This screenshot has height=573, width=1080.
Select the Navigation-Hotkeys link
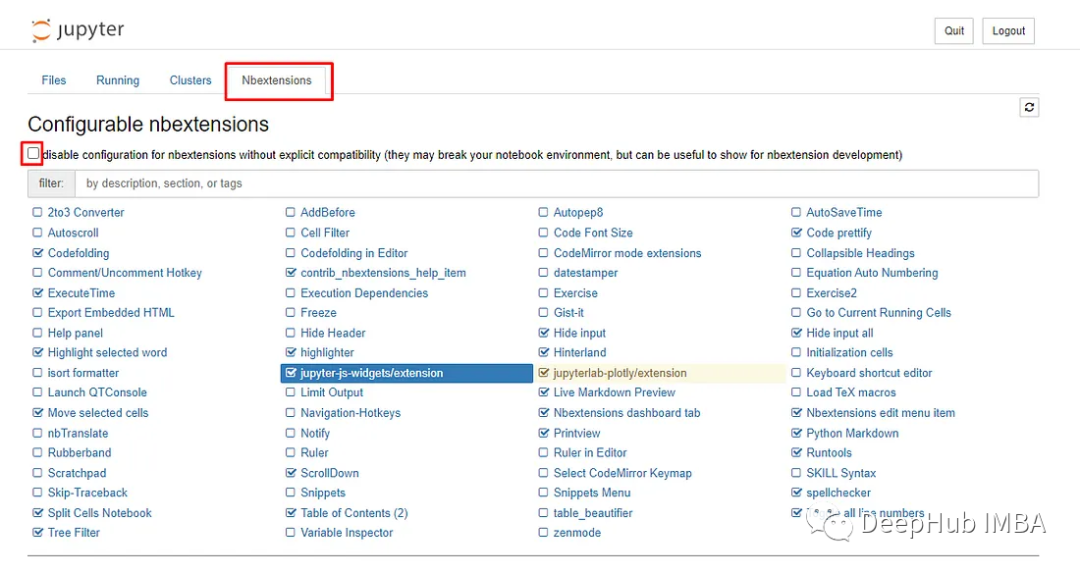coord(351,413)
